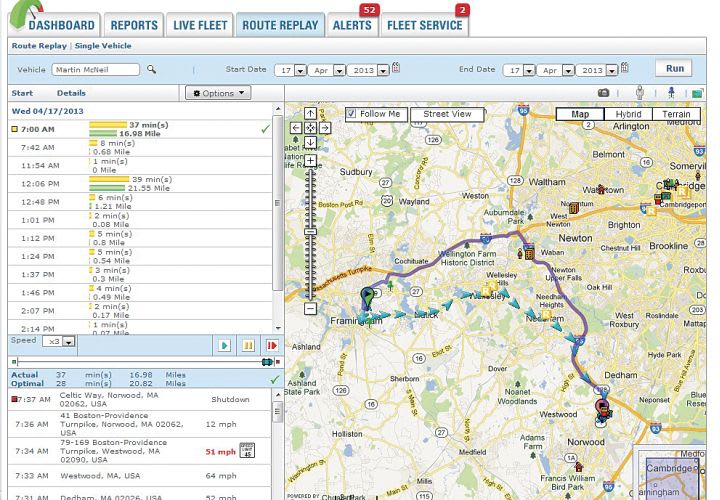Image resolution: width=720 pixels, height=500 pixels.
Task: Click the green map expand icon
Action: (x=697, y=93)
